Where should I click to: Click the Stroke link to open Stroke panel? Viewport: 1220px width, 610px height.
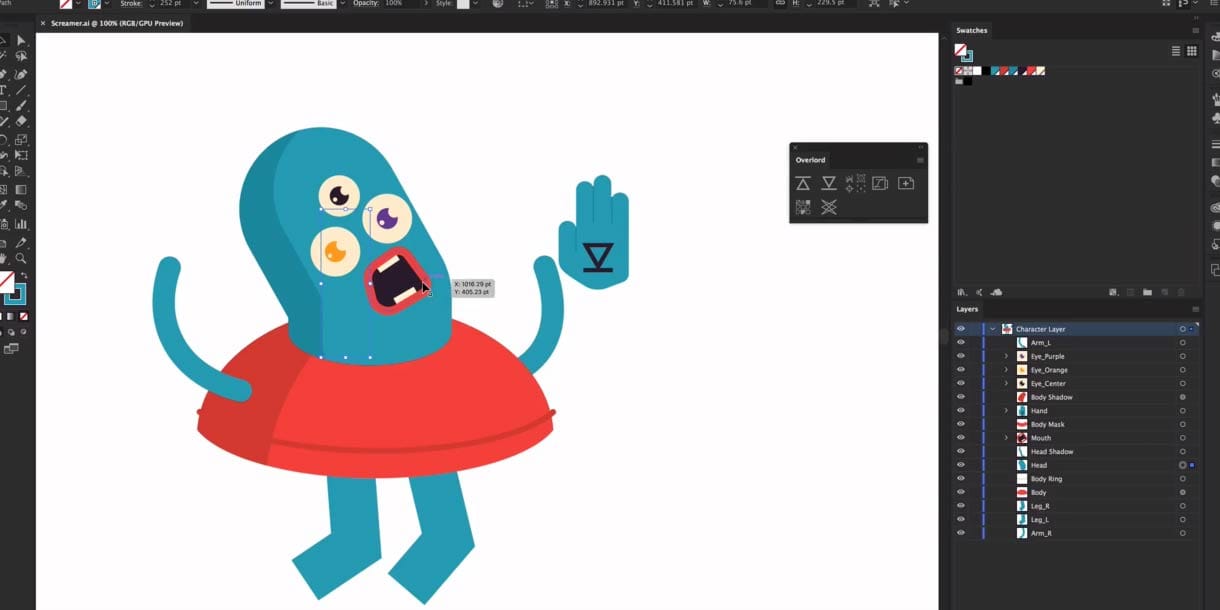tap(130, 4)
